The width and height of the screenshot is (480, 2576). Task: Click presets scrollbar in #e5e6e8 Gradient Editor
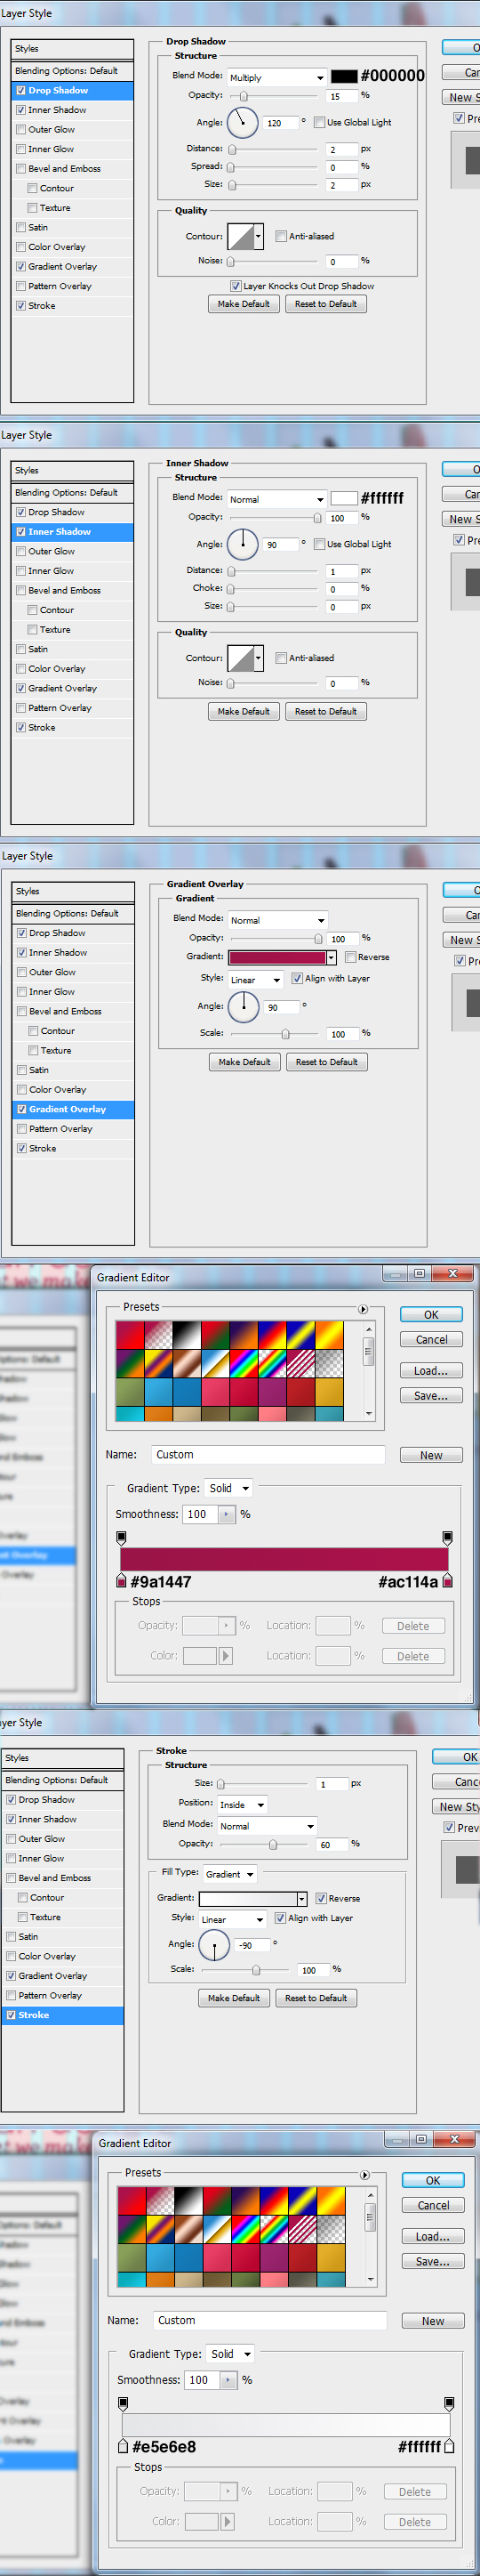coord(371,2235)
